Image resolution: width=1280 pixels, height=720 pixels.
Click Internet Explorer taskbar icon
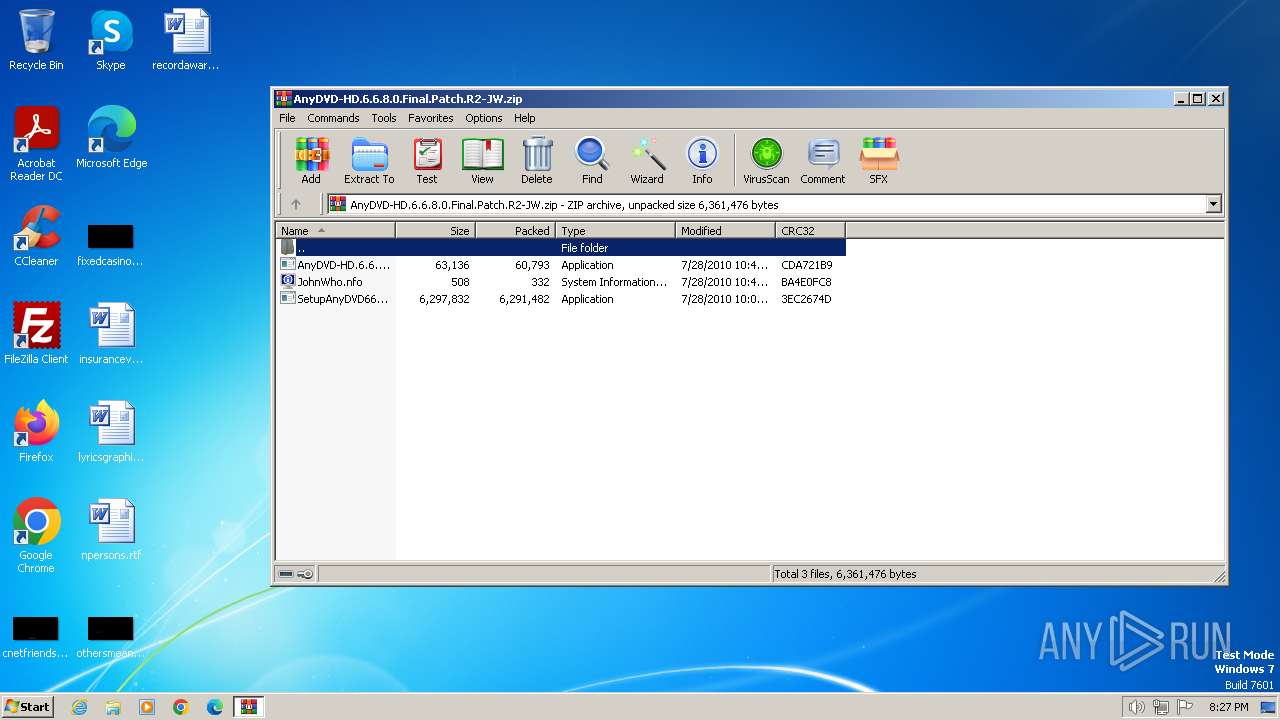coord(79,707)
